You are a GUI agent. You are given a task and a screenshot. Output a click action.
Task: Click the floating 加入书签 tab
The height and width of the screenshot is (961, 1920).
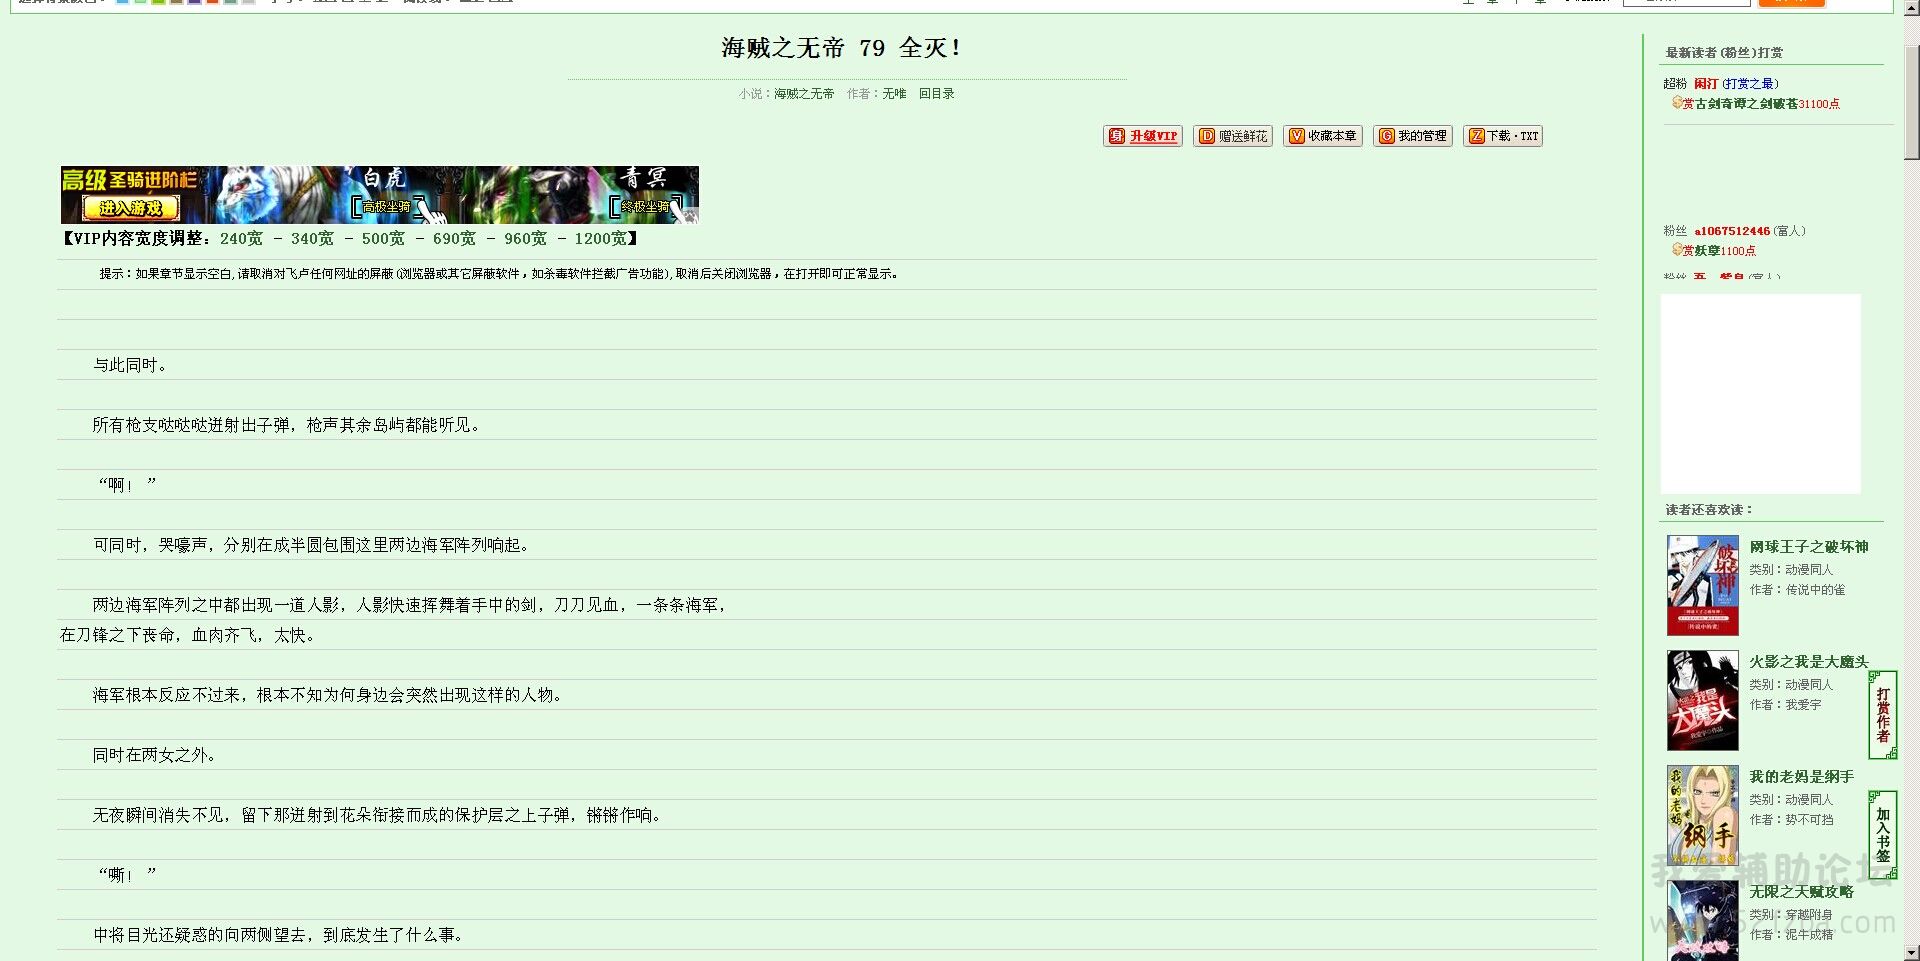coord(1883,835)
